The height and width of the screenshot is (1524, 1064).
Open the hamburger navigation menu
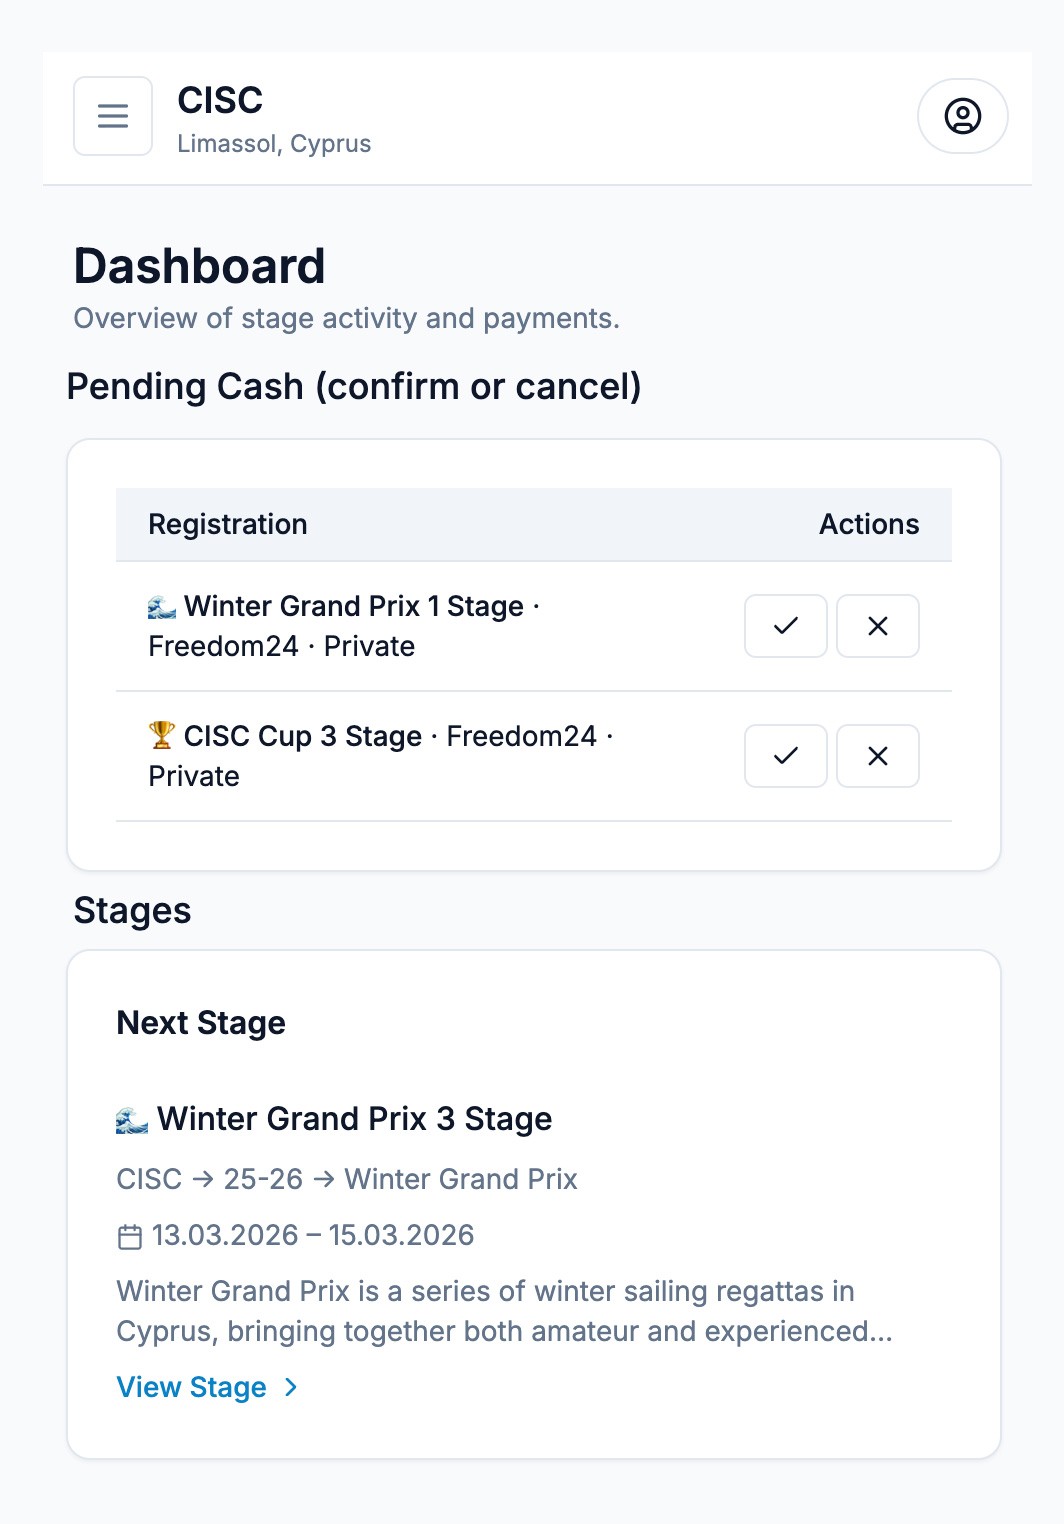112,116
